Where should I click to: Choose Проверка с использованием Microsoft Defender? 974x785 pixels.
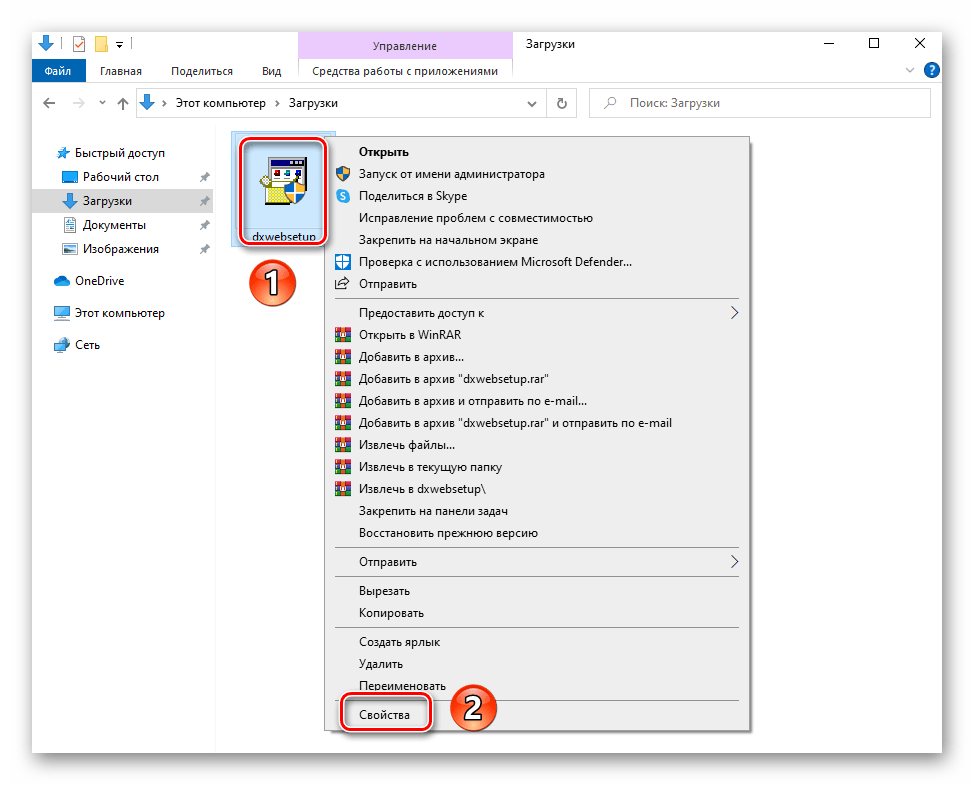pos(537,262)
